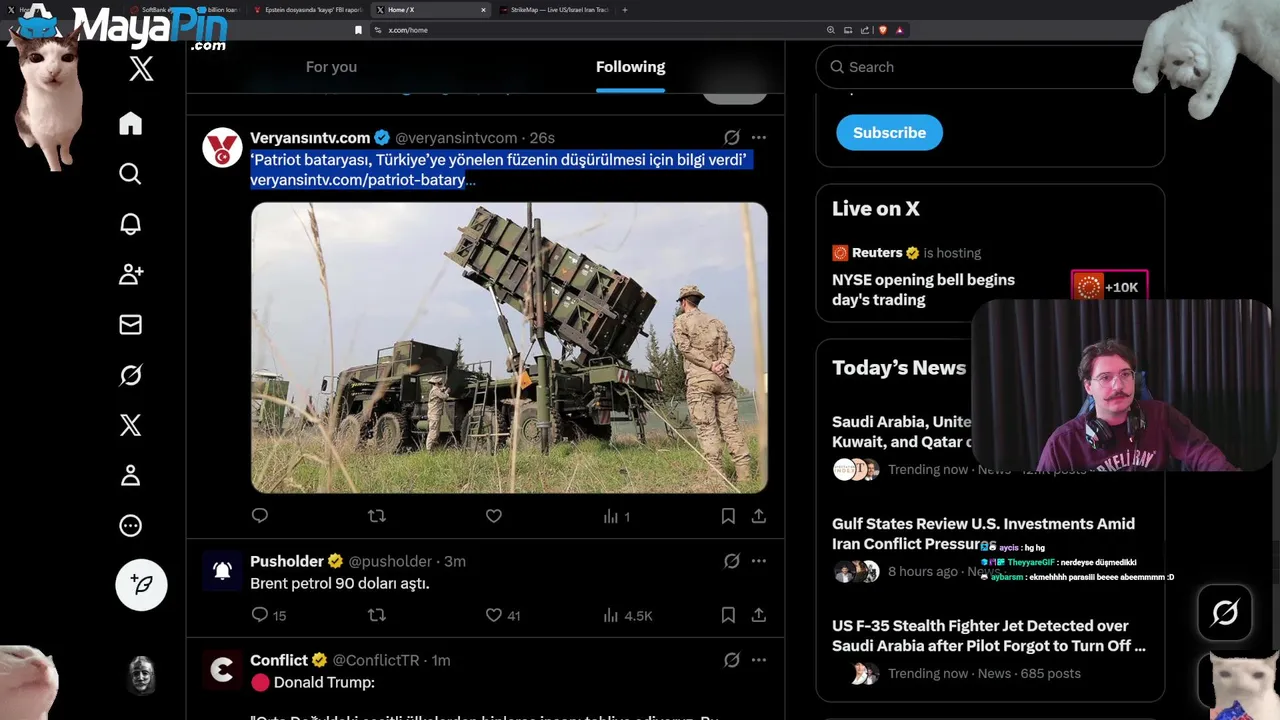Switch to the Epstein dosyasında browser tab
Screen dimensions: 1280x720
(x=307, y=10)
